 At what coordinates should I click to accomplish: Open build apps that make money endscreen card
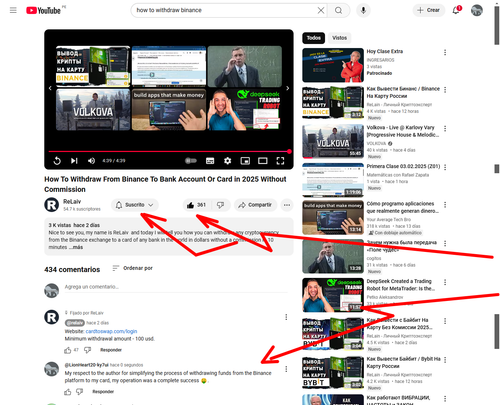click(x=169, y=109)
